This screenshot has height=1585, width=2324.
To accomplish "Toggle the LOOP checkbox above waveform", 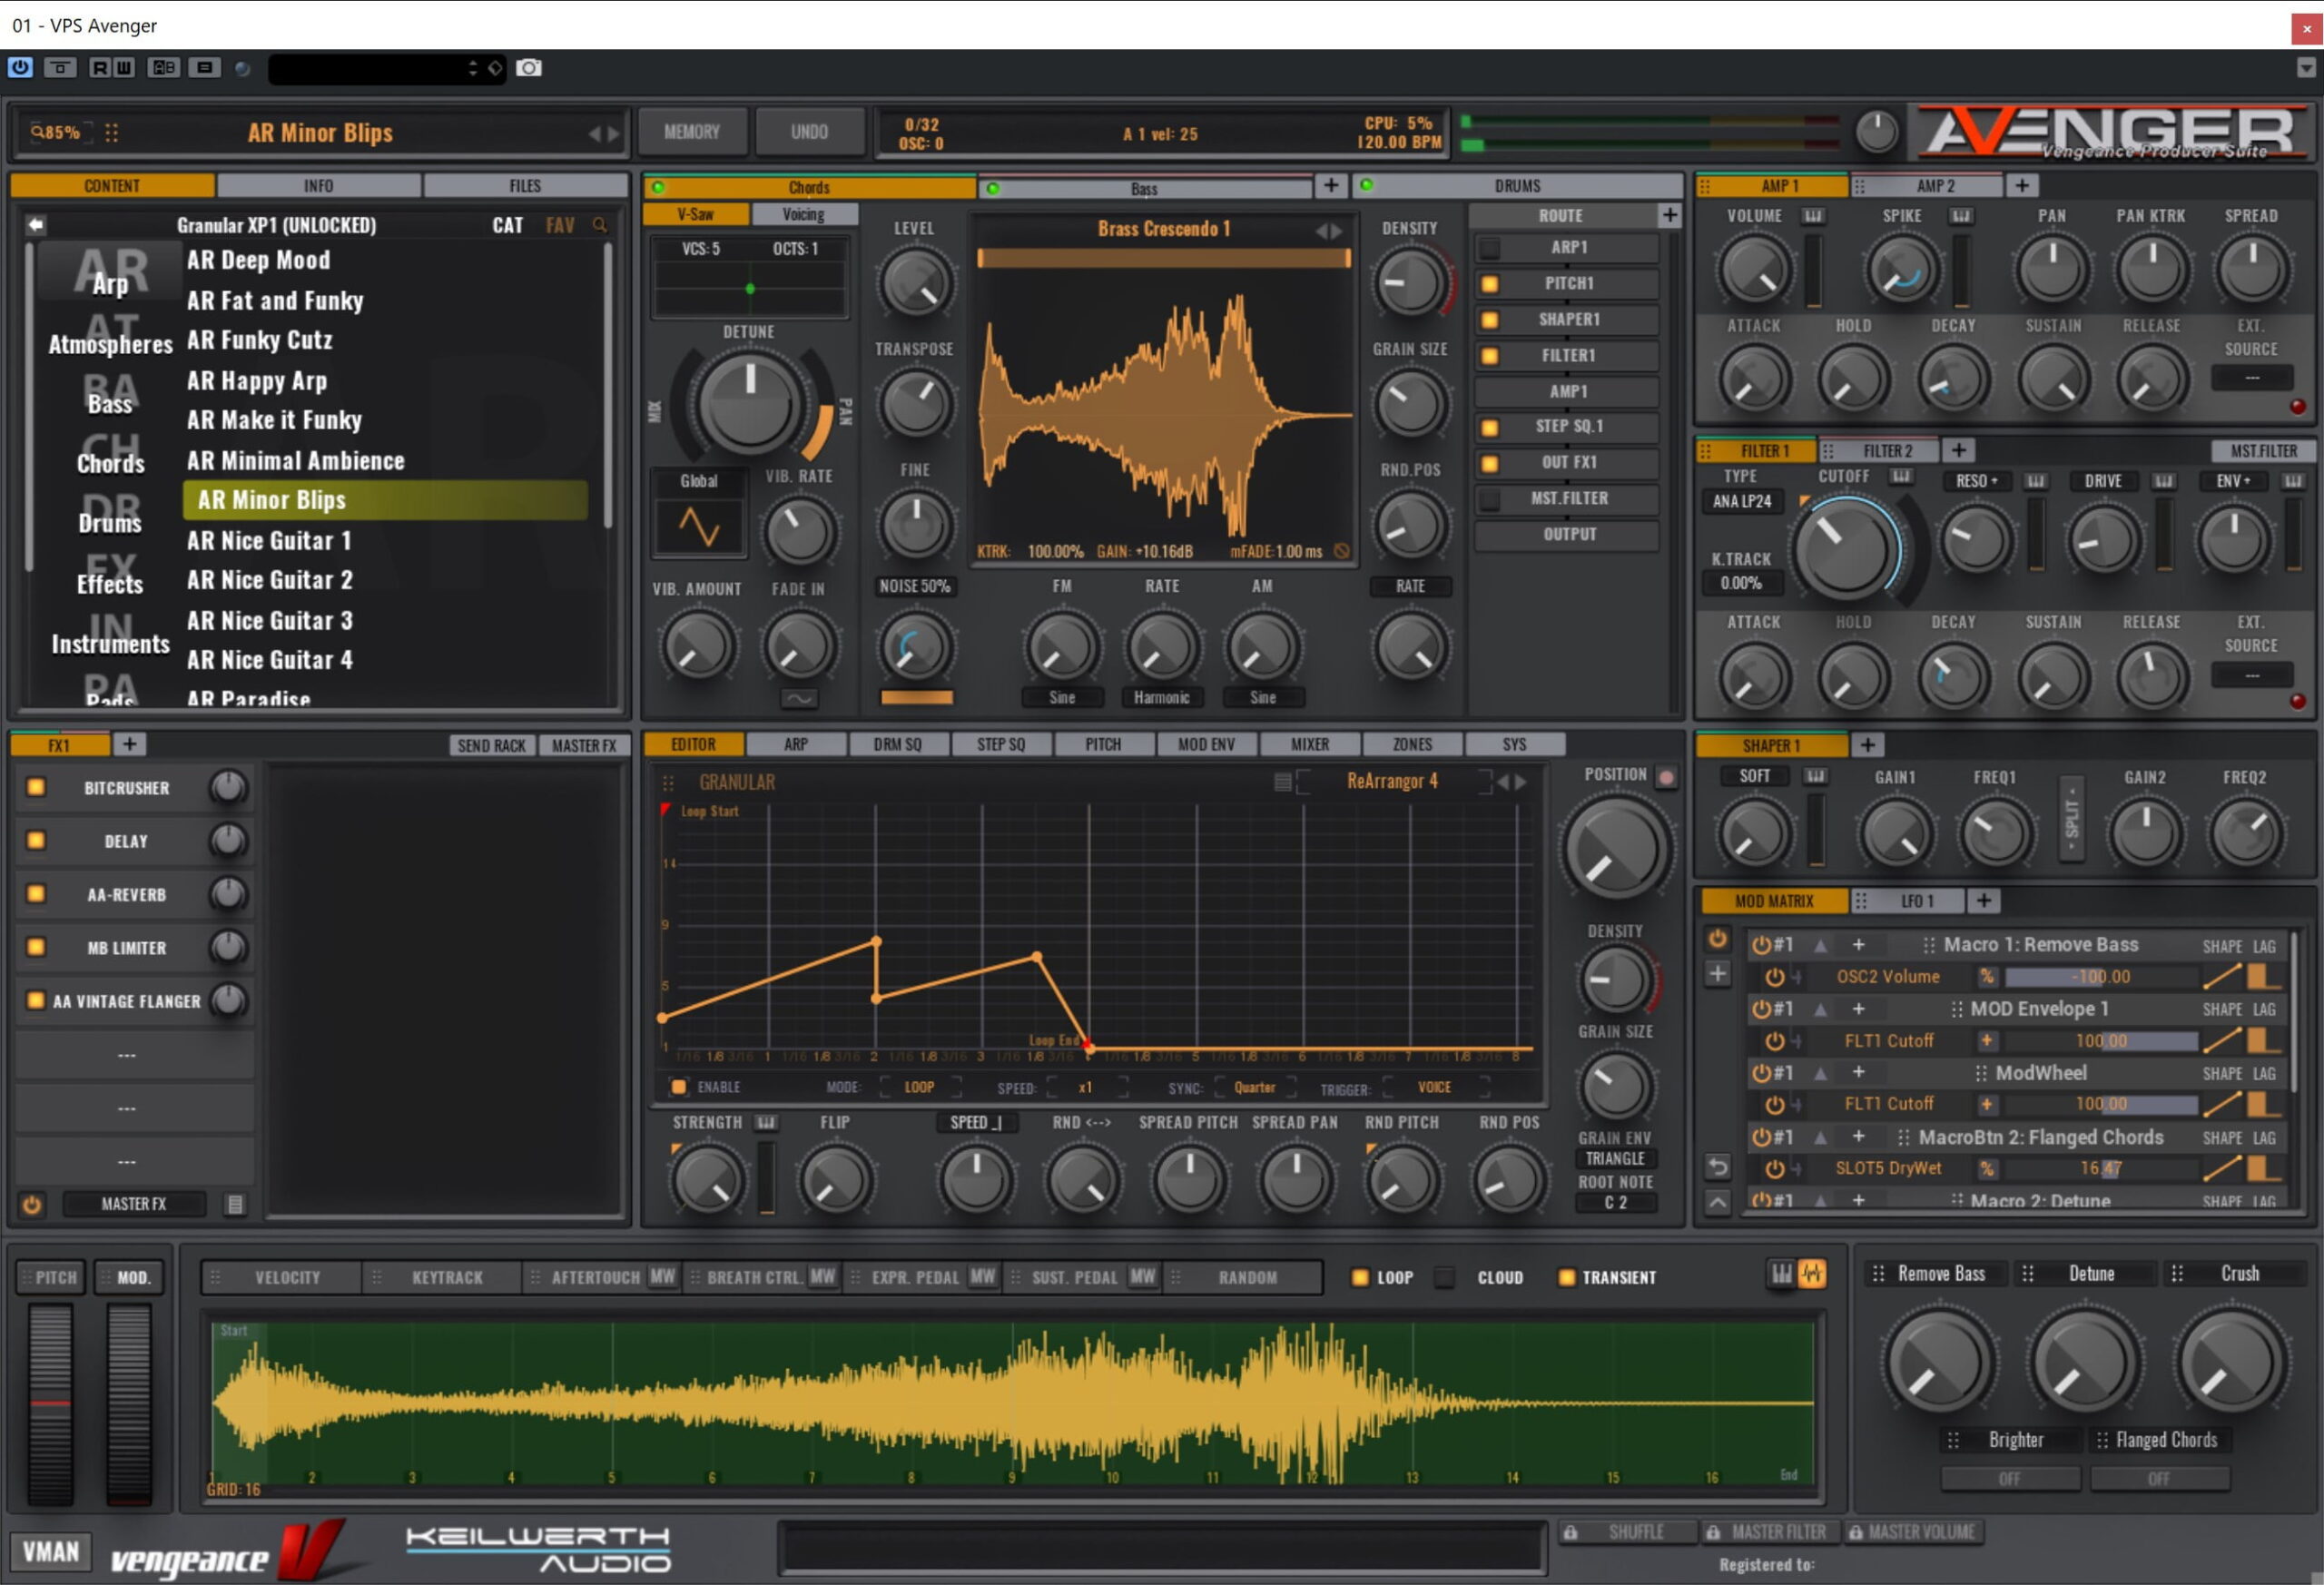I will [x=1360, y=1278].
